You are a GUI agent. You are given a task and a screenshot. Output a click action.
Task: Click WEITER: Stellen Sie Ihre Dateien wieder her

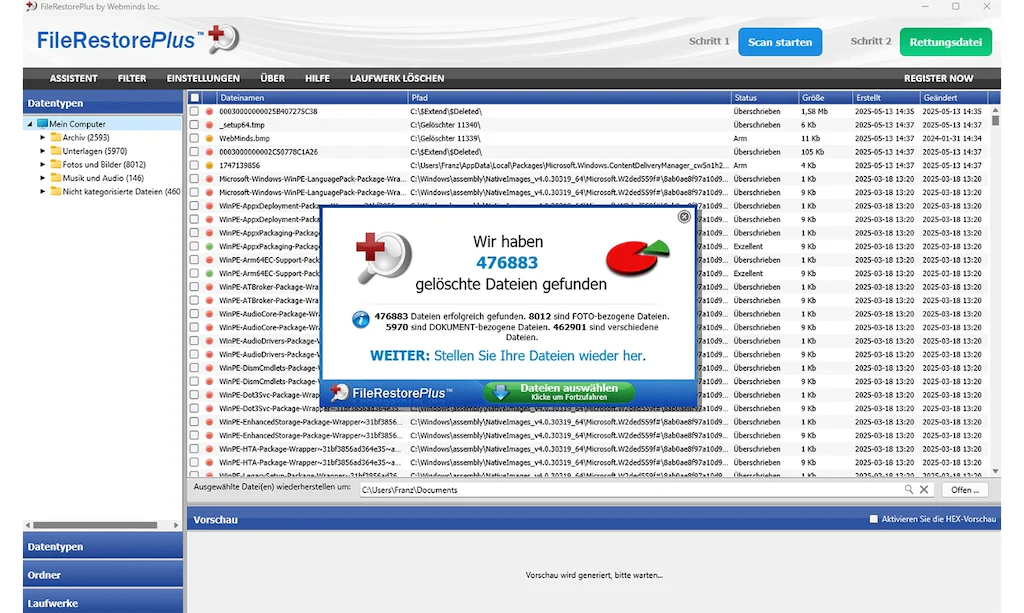[x=507, y=356]
